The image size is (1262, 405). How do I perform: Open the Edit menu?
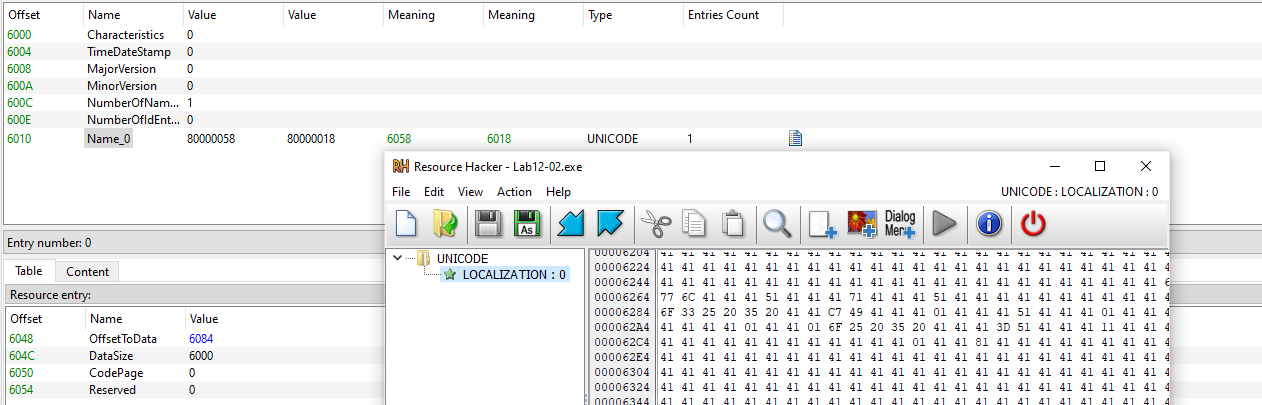tap(434, 191)
